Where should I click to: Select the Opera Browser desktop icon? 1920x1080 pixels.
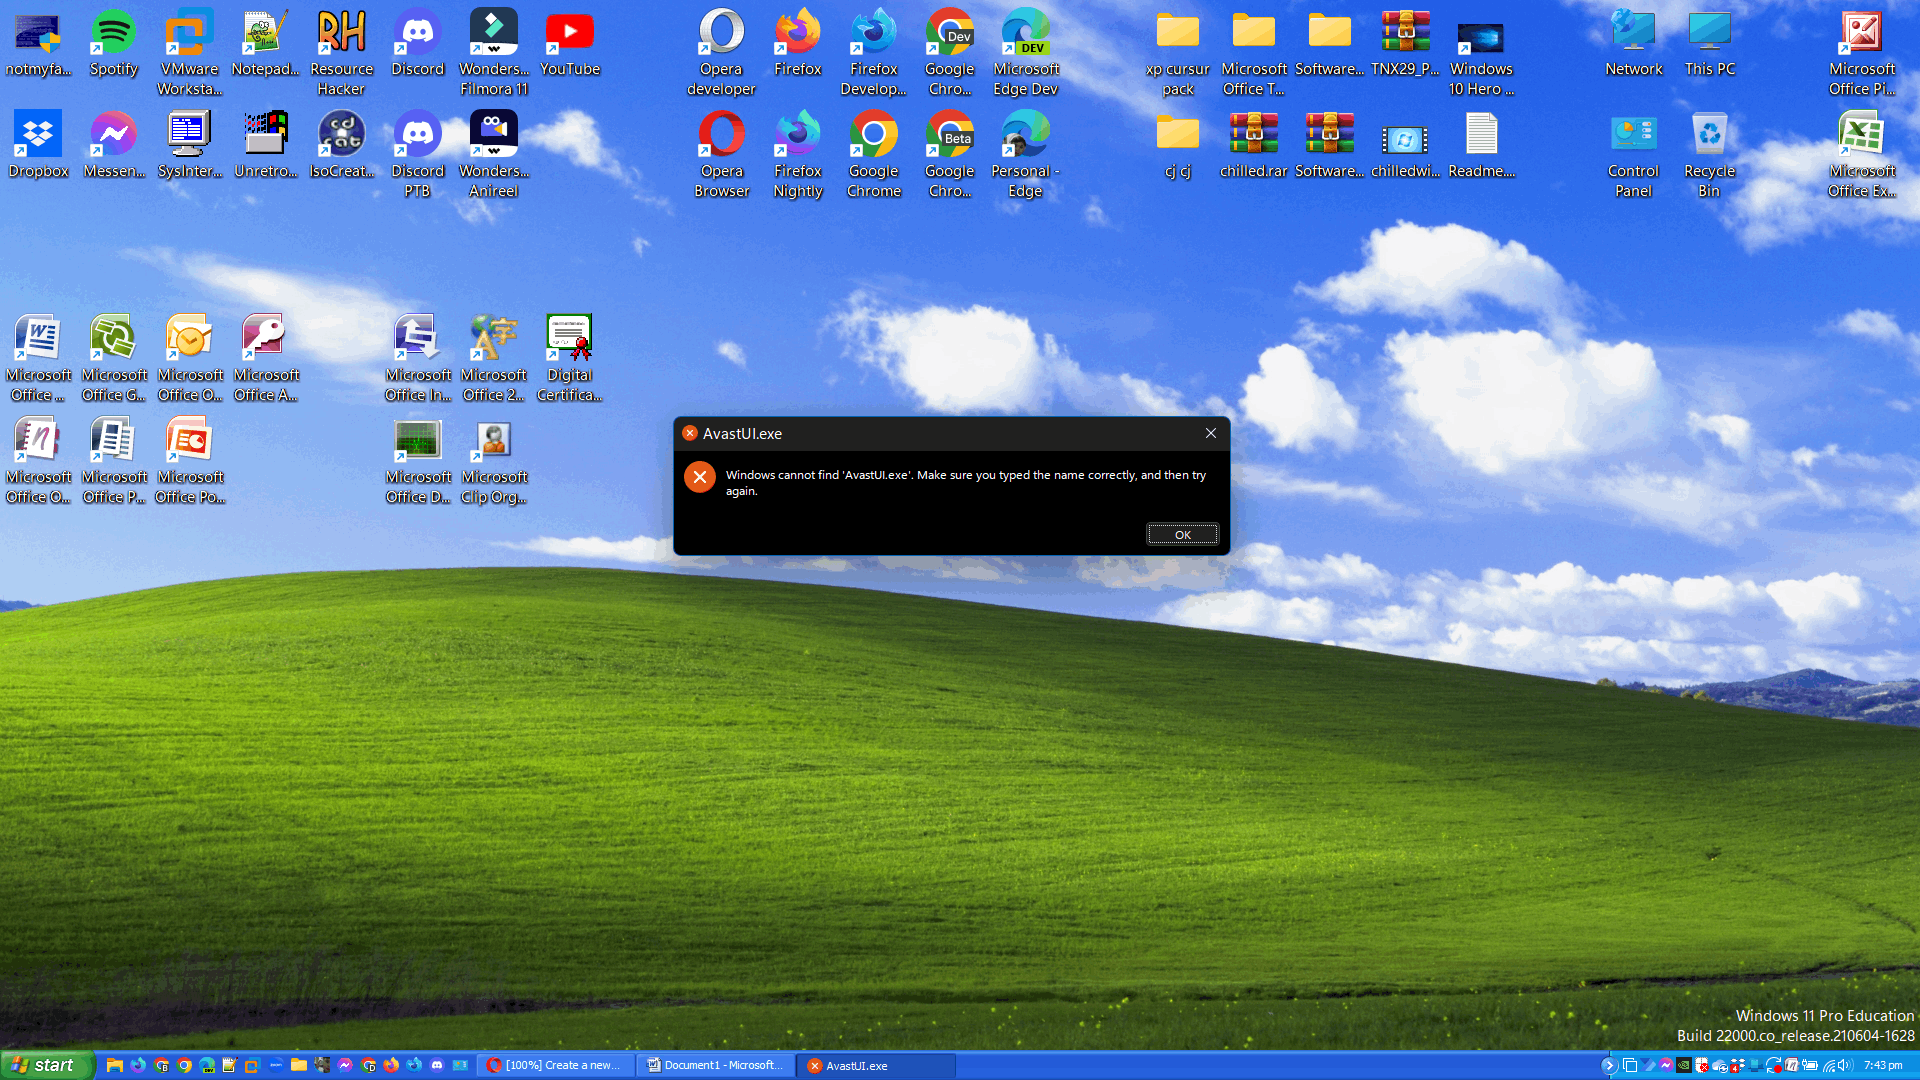point(721,155)
